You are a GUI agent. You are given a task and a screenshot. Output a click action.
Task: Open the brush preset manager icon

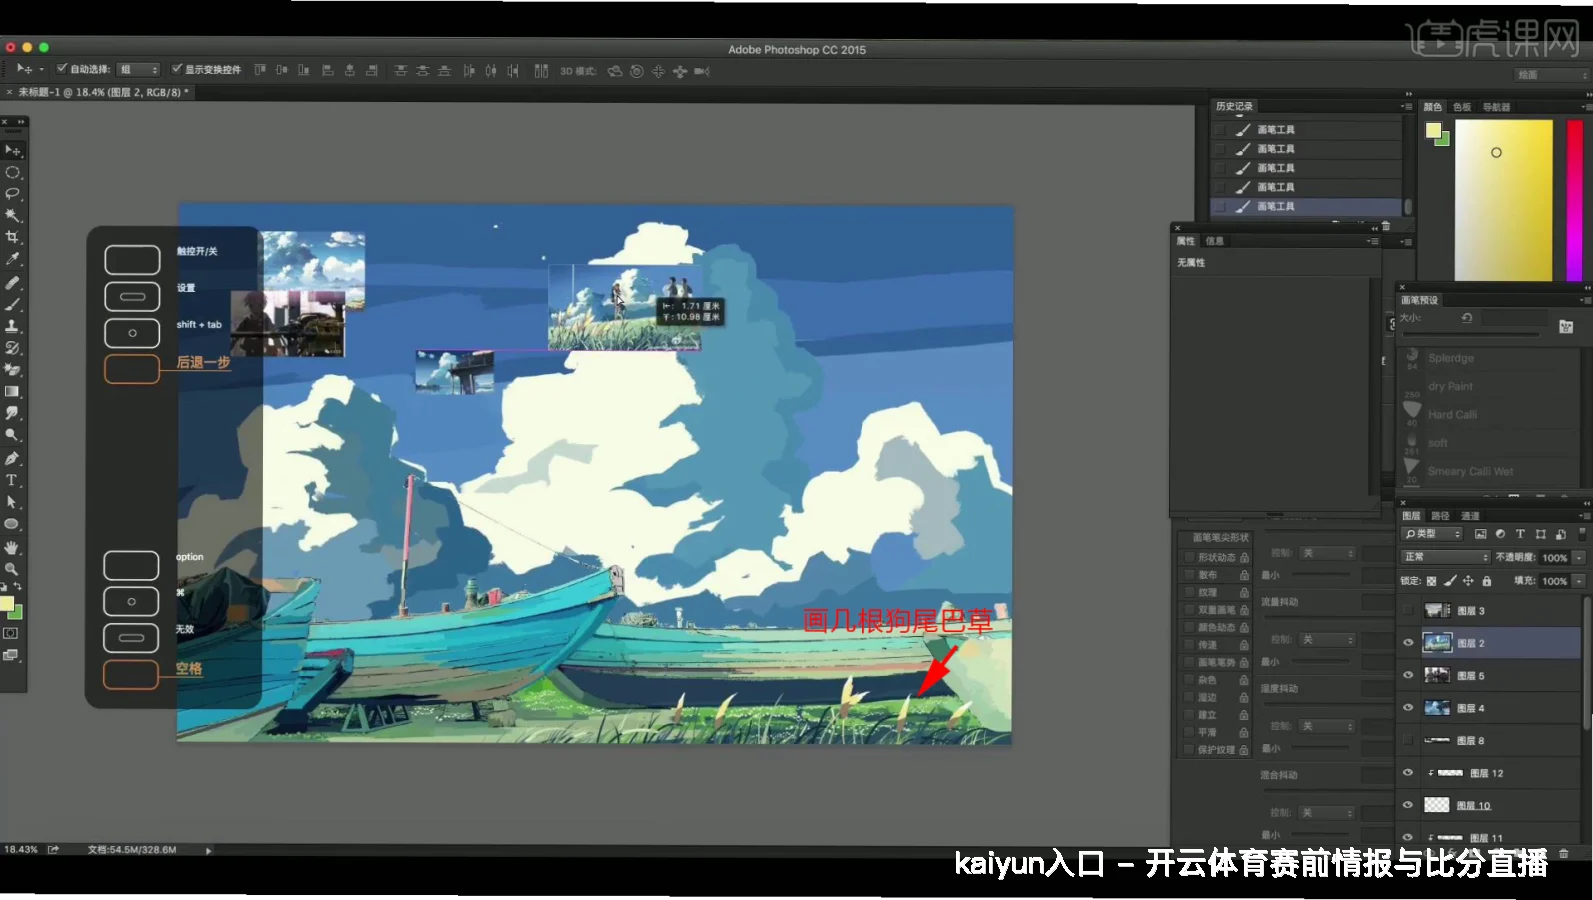(1566, 326)
